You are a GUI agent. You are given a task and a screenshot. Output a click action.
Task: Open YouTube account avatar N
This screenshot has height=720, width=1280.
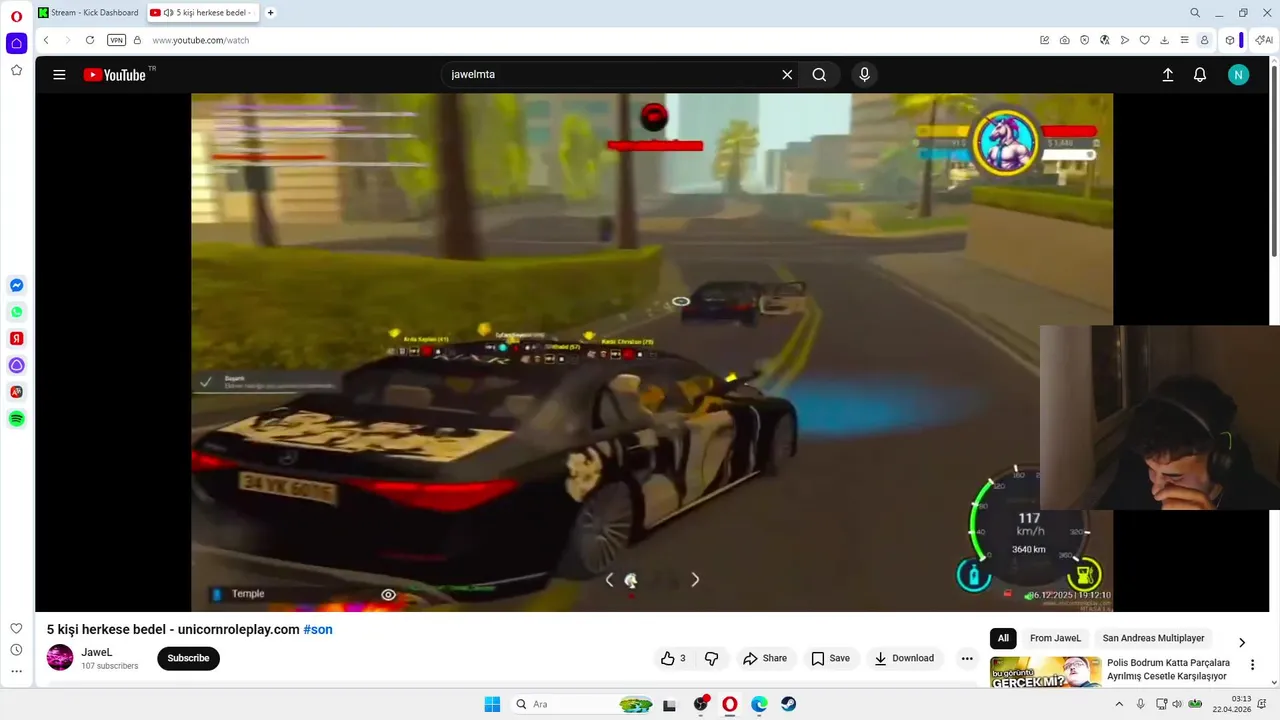click(x=1238, y=74)
